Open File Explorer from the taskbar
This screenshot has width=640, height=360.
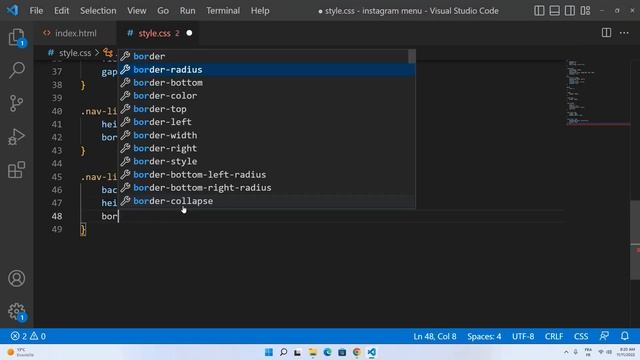pos(313,352)
